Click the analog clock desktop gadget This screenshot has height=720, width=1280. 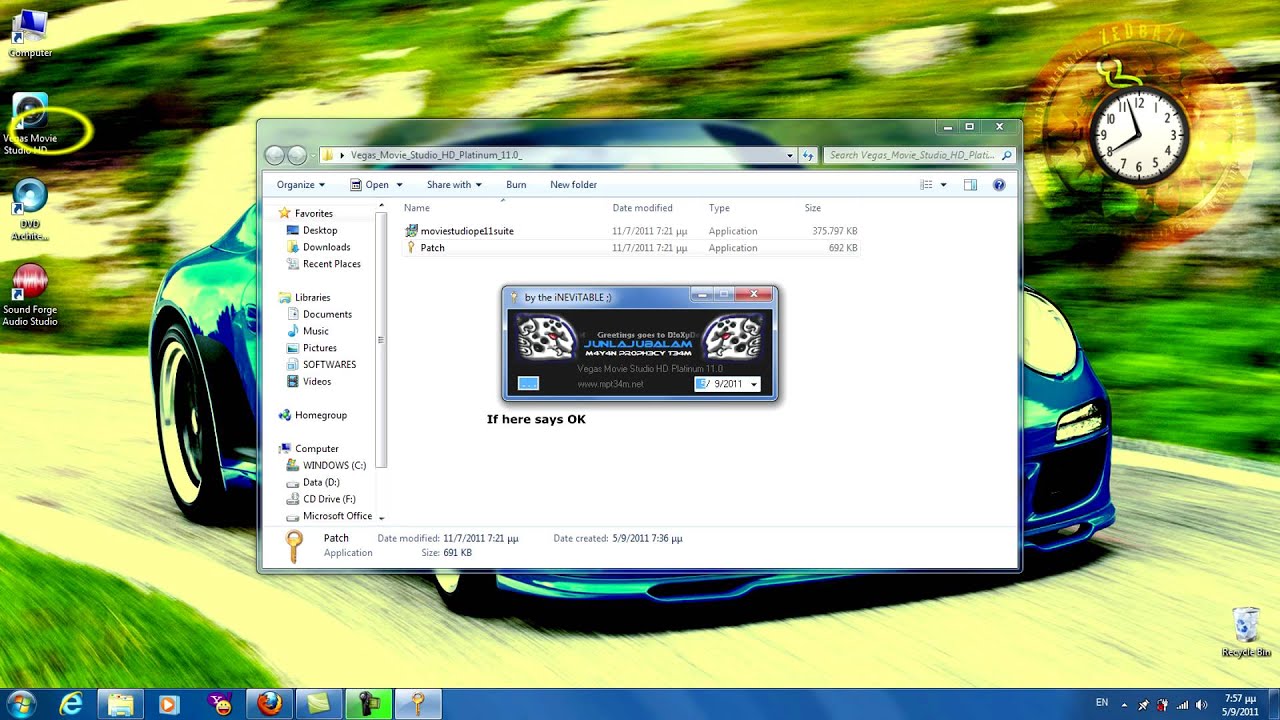[1137, 135]
